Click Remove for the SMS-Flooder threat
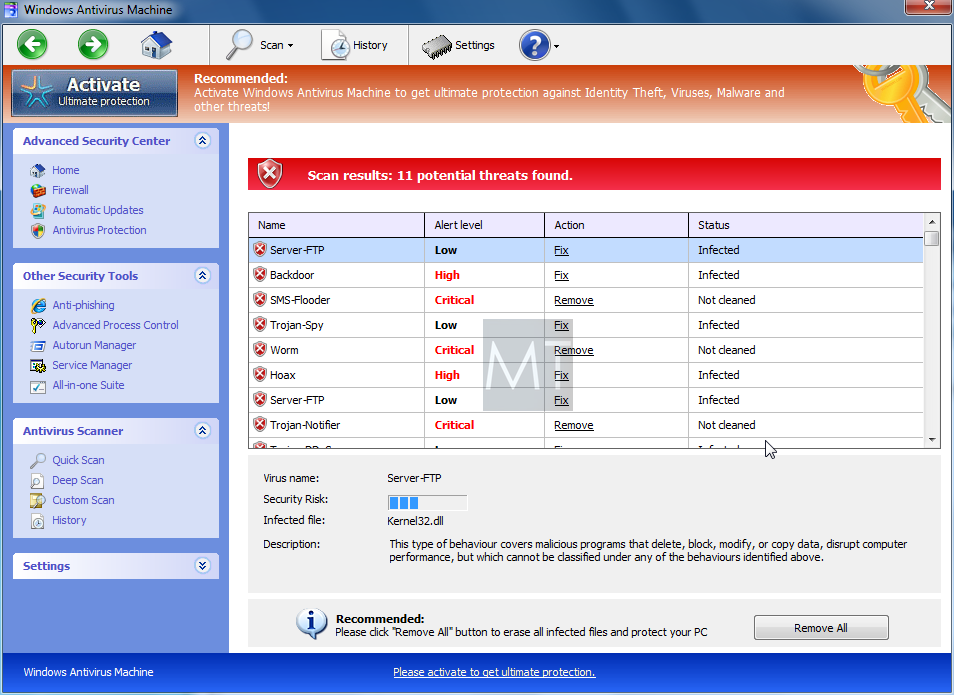954x695 pixels. click(574, 301)
